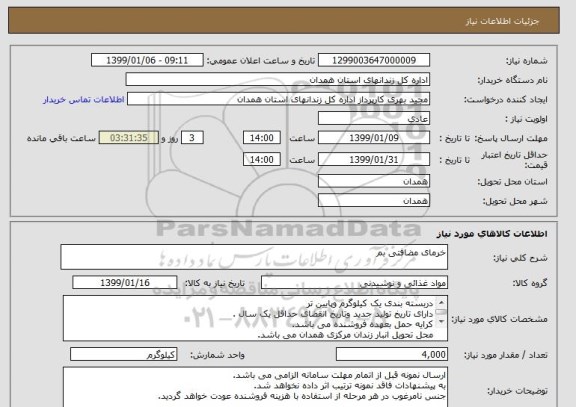This screenshot has height=407, width=576.
Task: Click the section heading اطلاعات کالاهای مورد نیاز
Action: click(x=492, y=234)
